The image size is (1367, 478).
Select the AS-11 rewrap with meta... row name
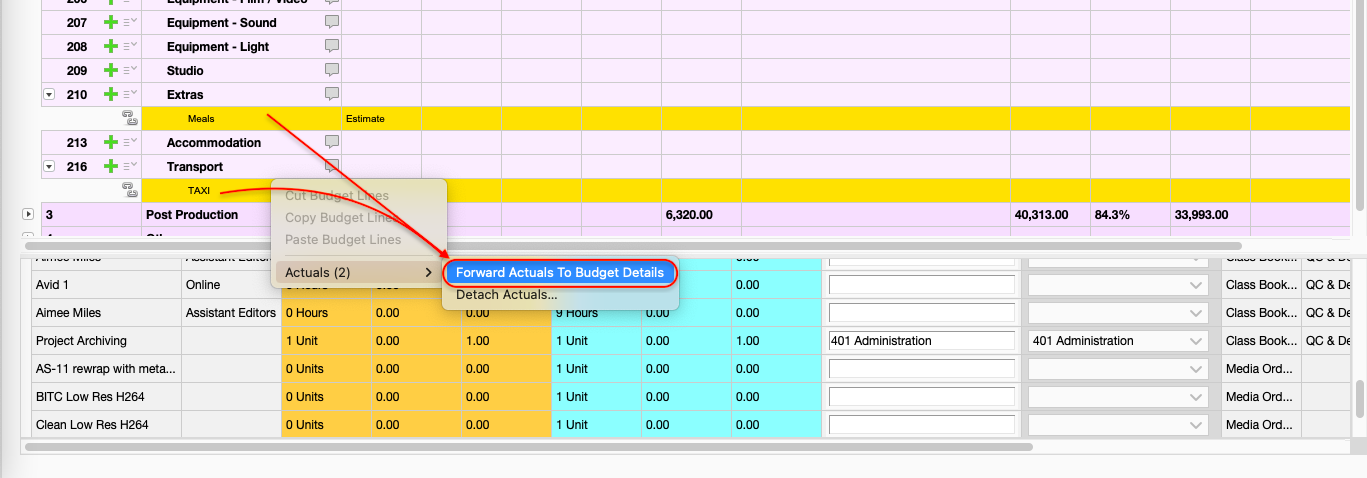point(105,369)
